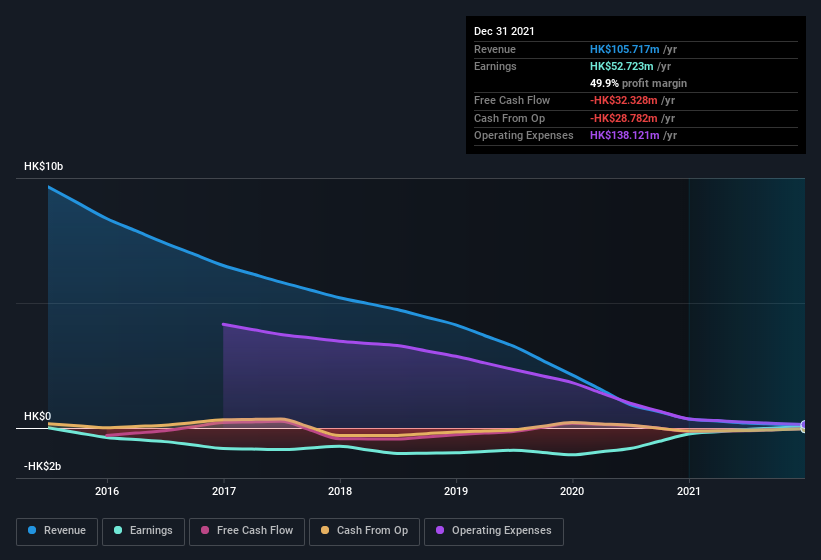Image resolution: width=821 pixels, height=560 pixels.
Task: Click the -HK$28.782m cash from op value
Action: [623, 118]
